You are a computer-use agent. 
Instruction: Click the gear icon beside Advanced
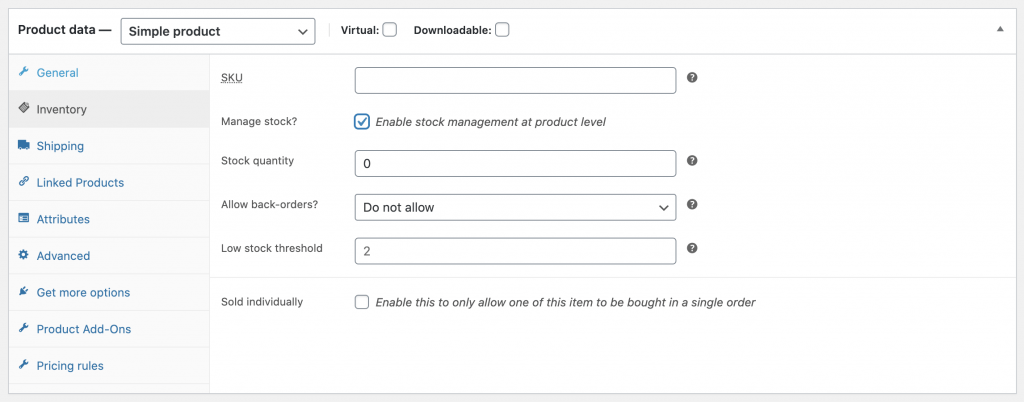click(x=24, y=255)
